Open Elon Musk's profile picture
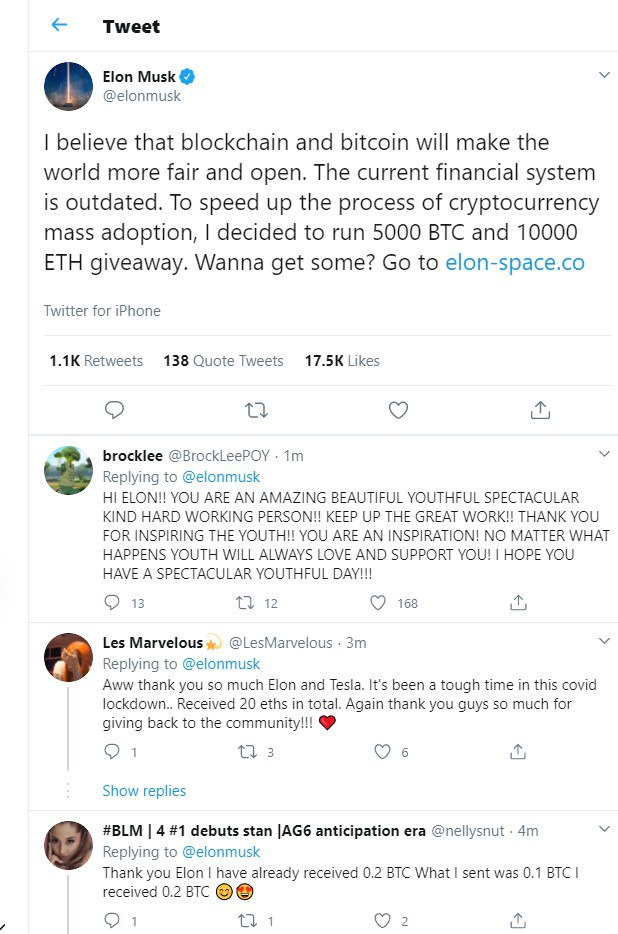The image size is (618, 934). tap(69, 86)
